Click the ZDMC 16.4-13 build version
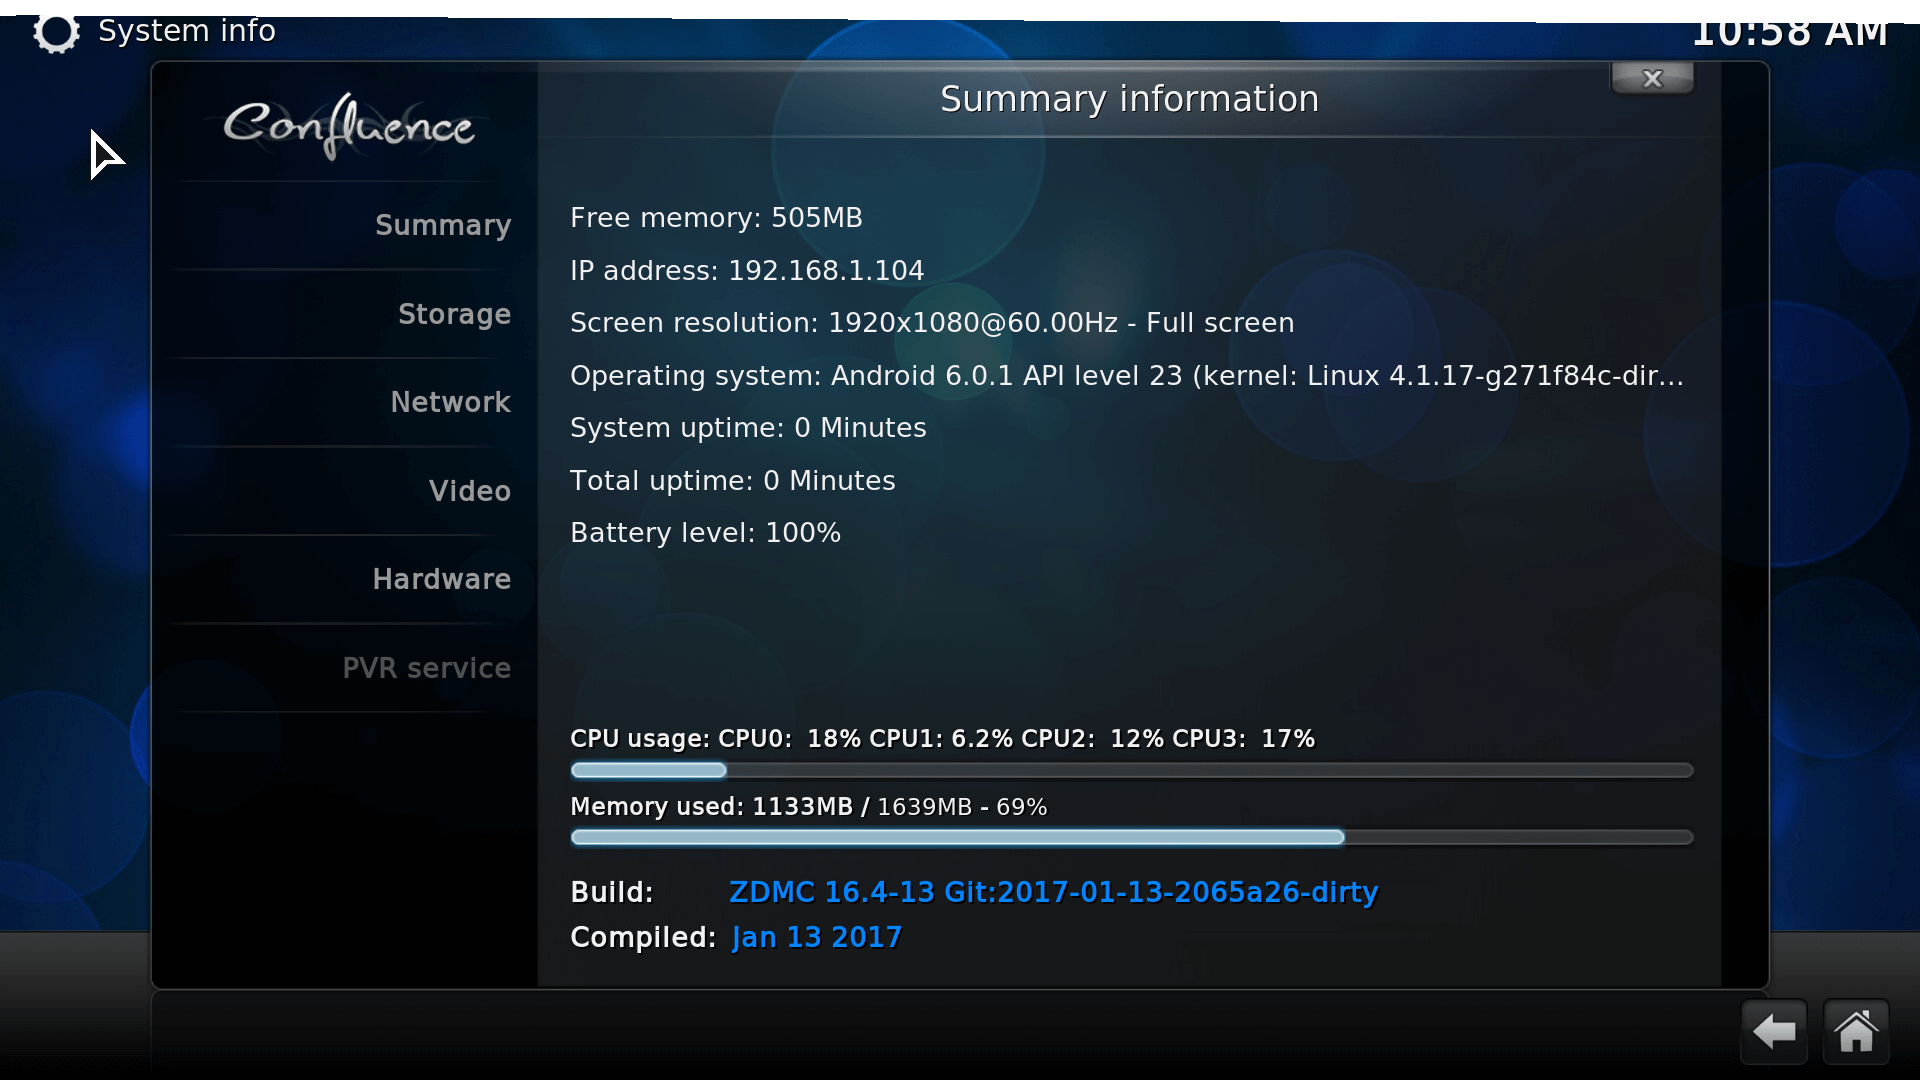This screenshot has width=1920, height=1080. coord(1054,892)
